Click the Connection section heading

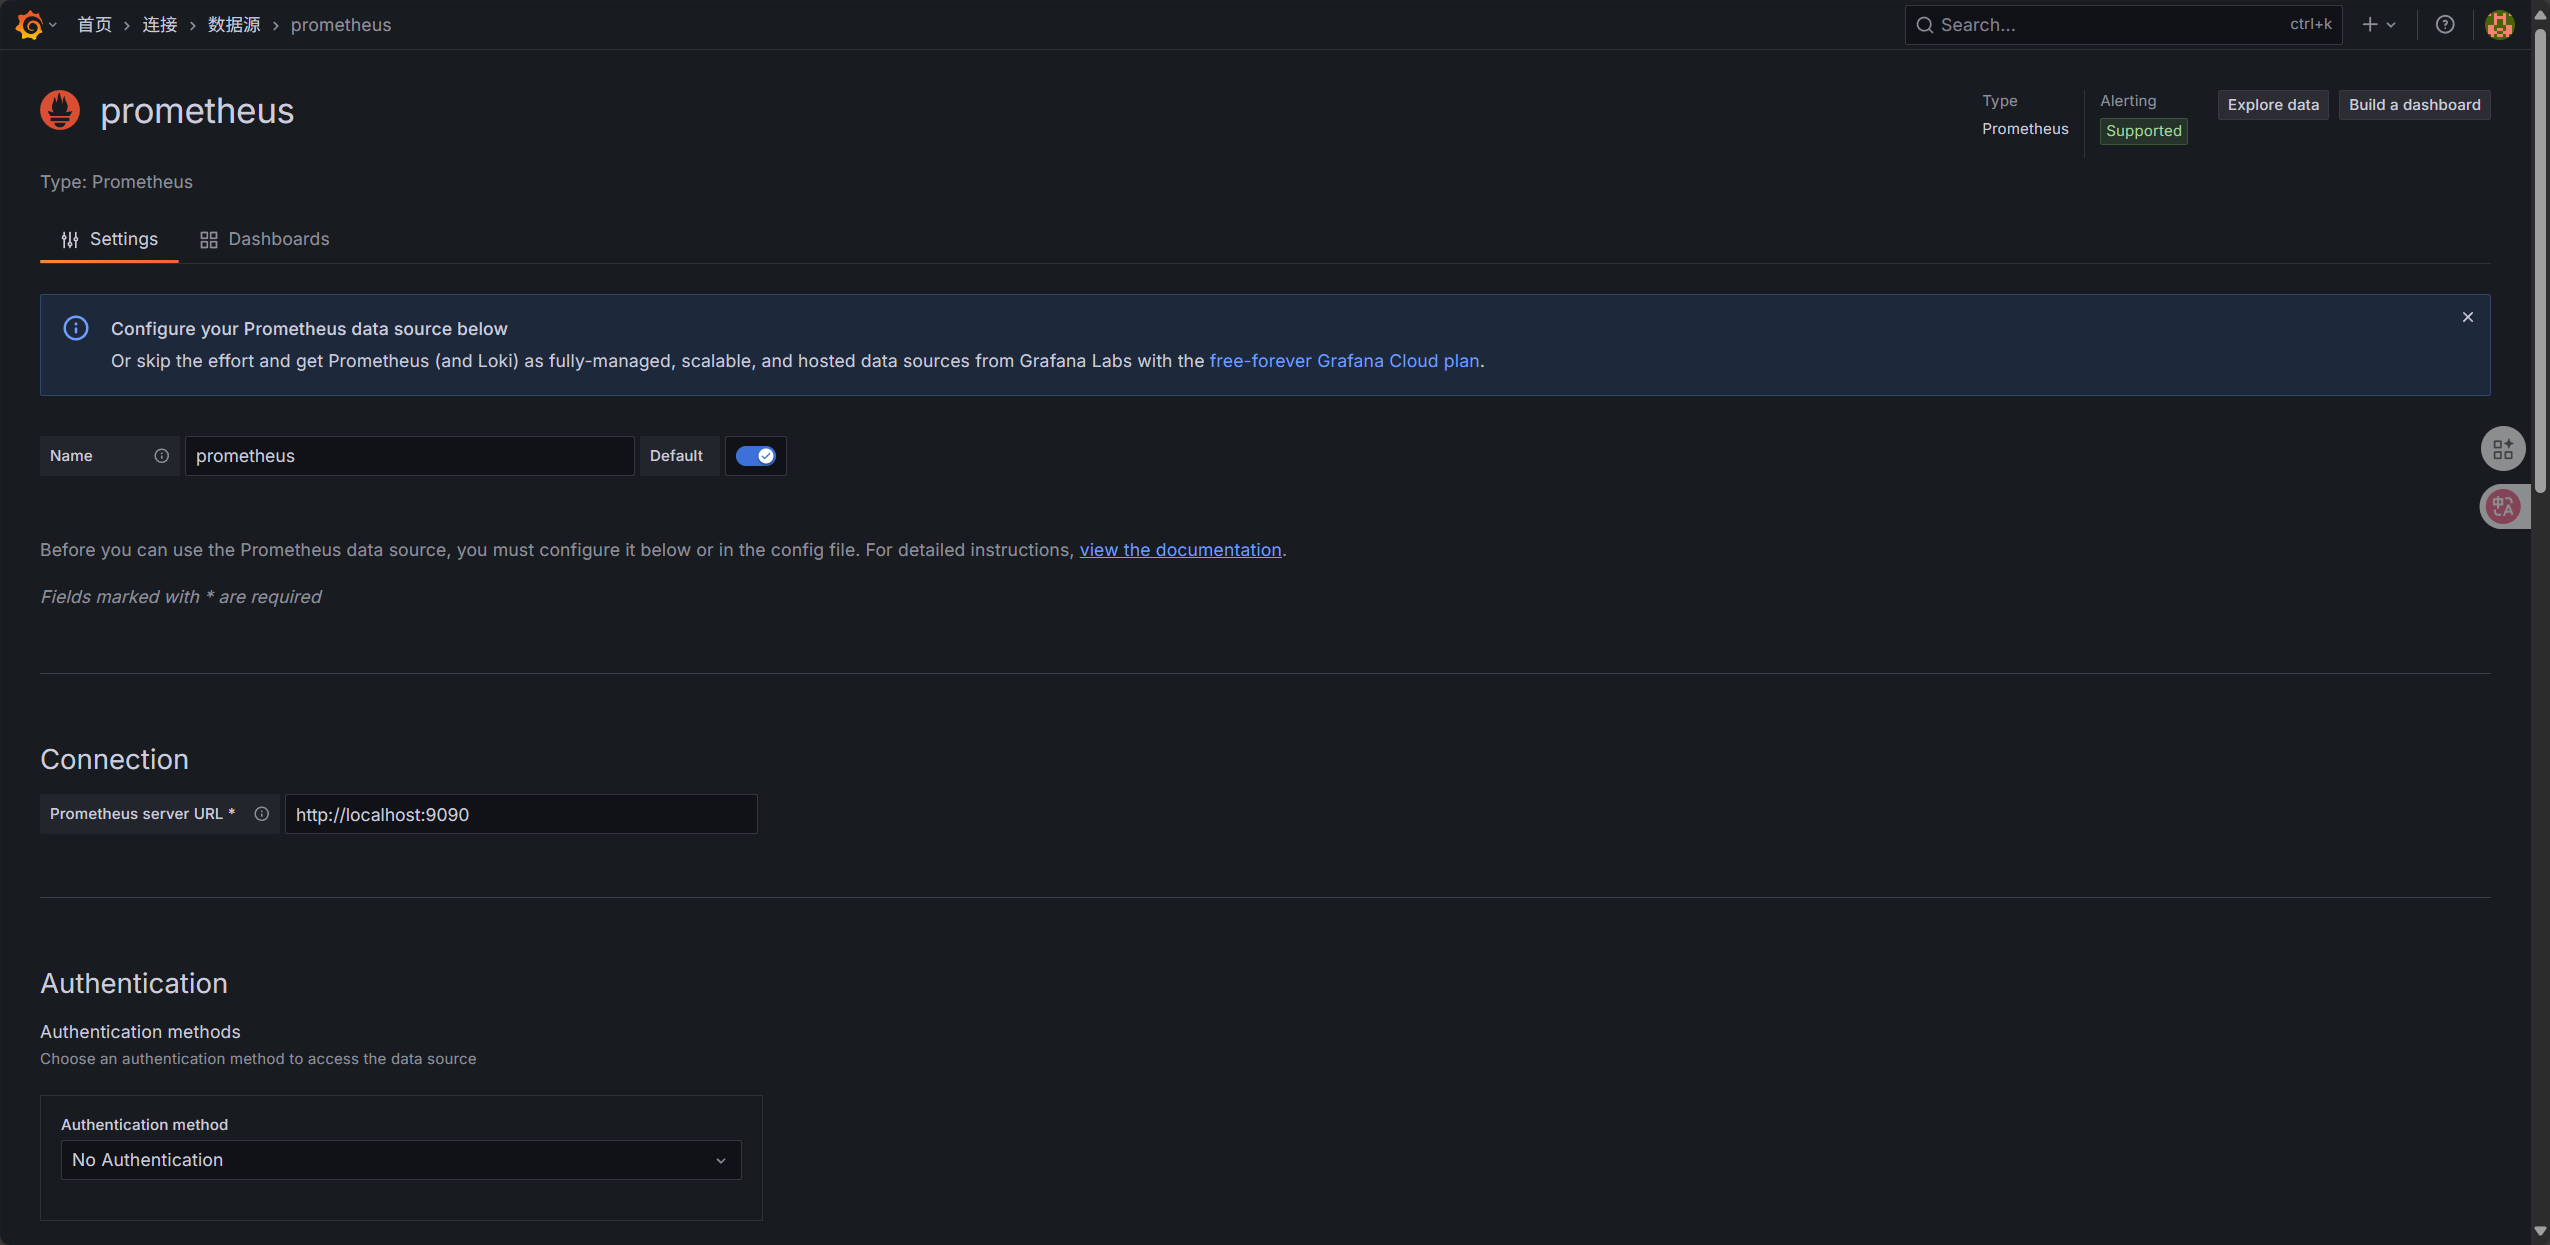(x=114, y=760)
